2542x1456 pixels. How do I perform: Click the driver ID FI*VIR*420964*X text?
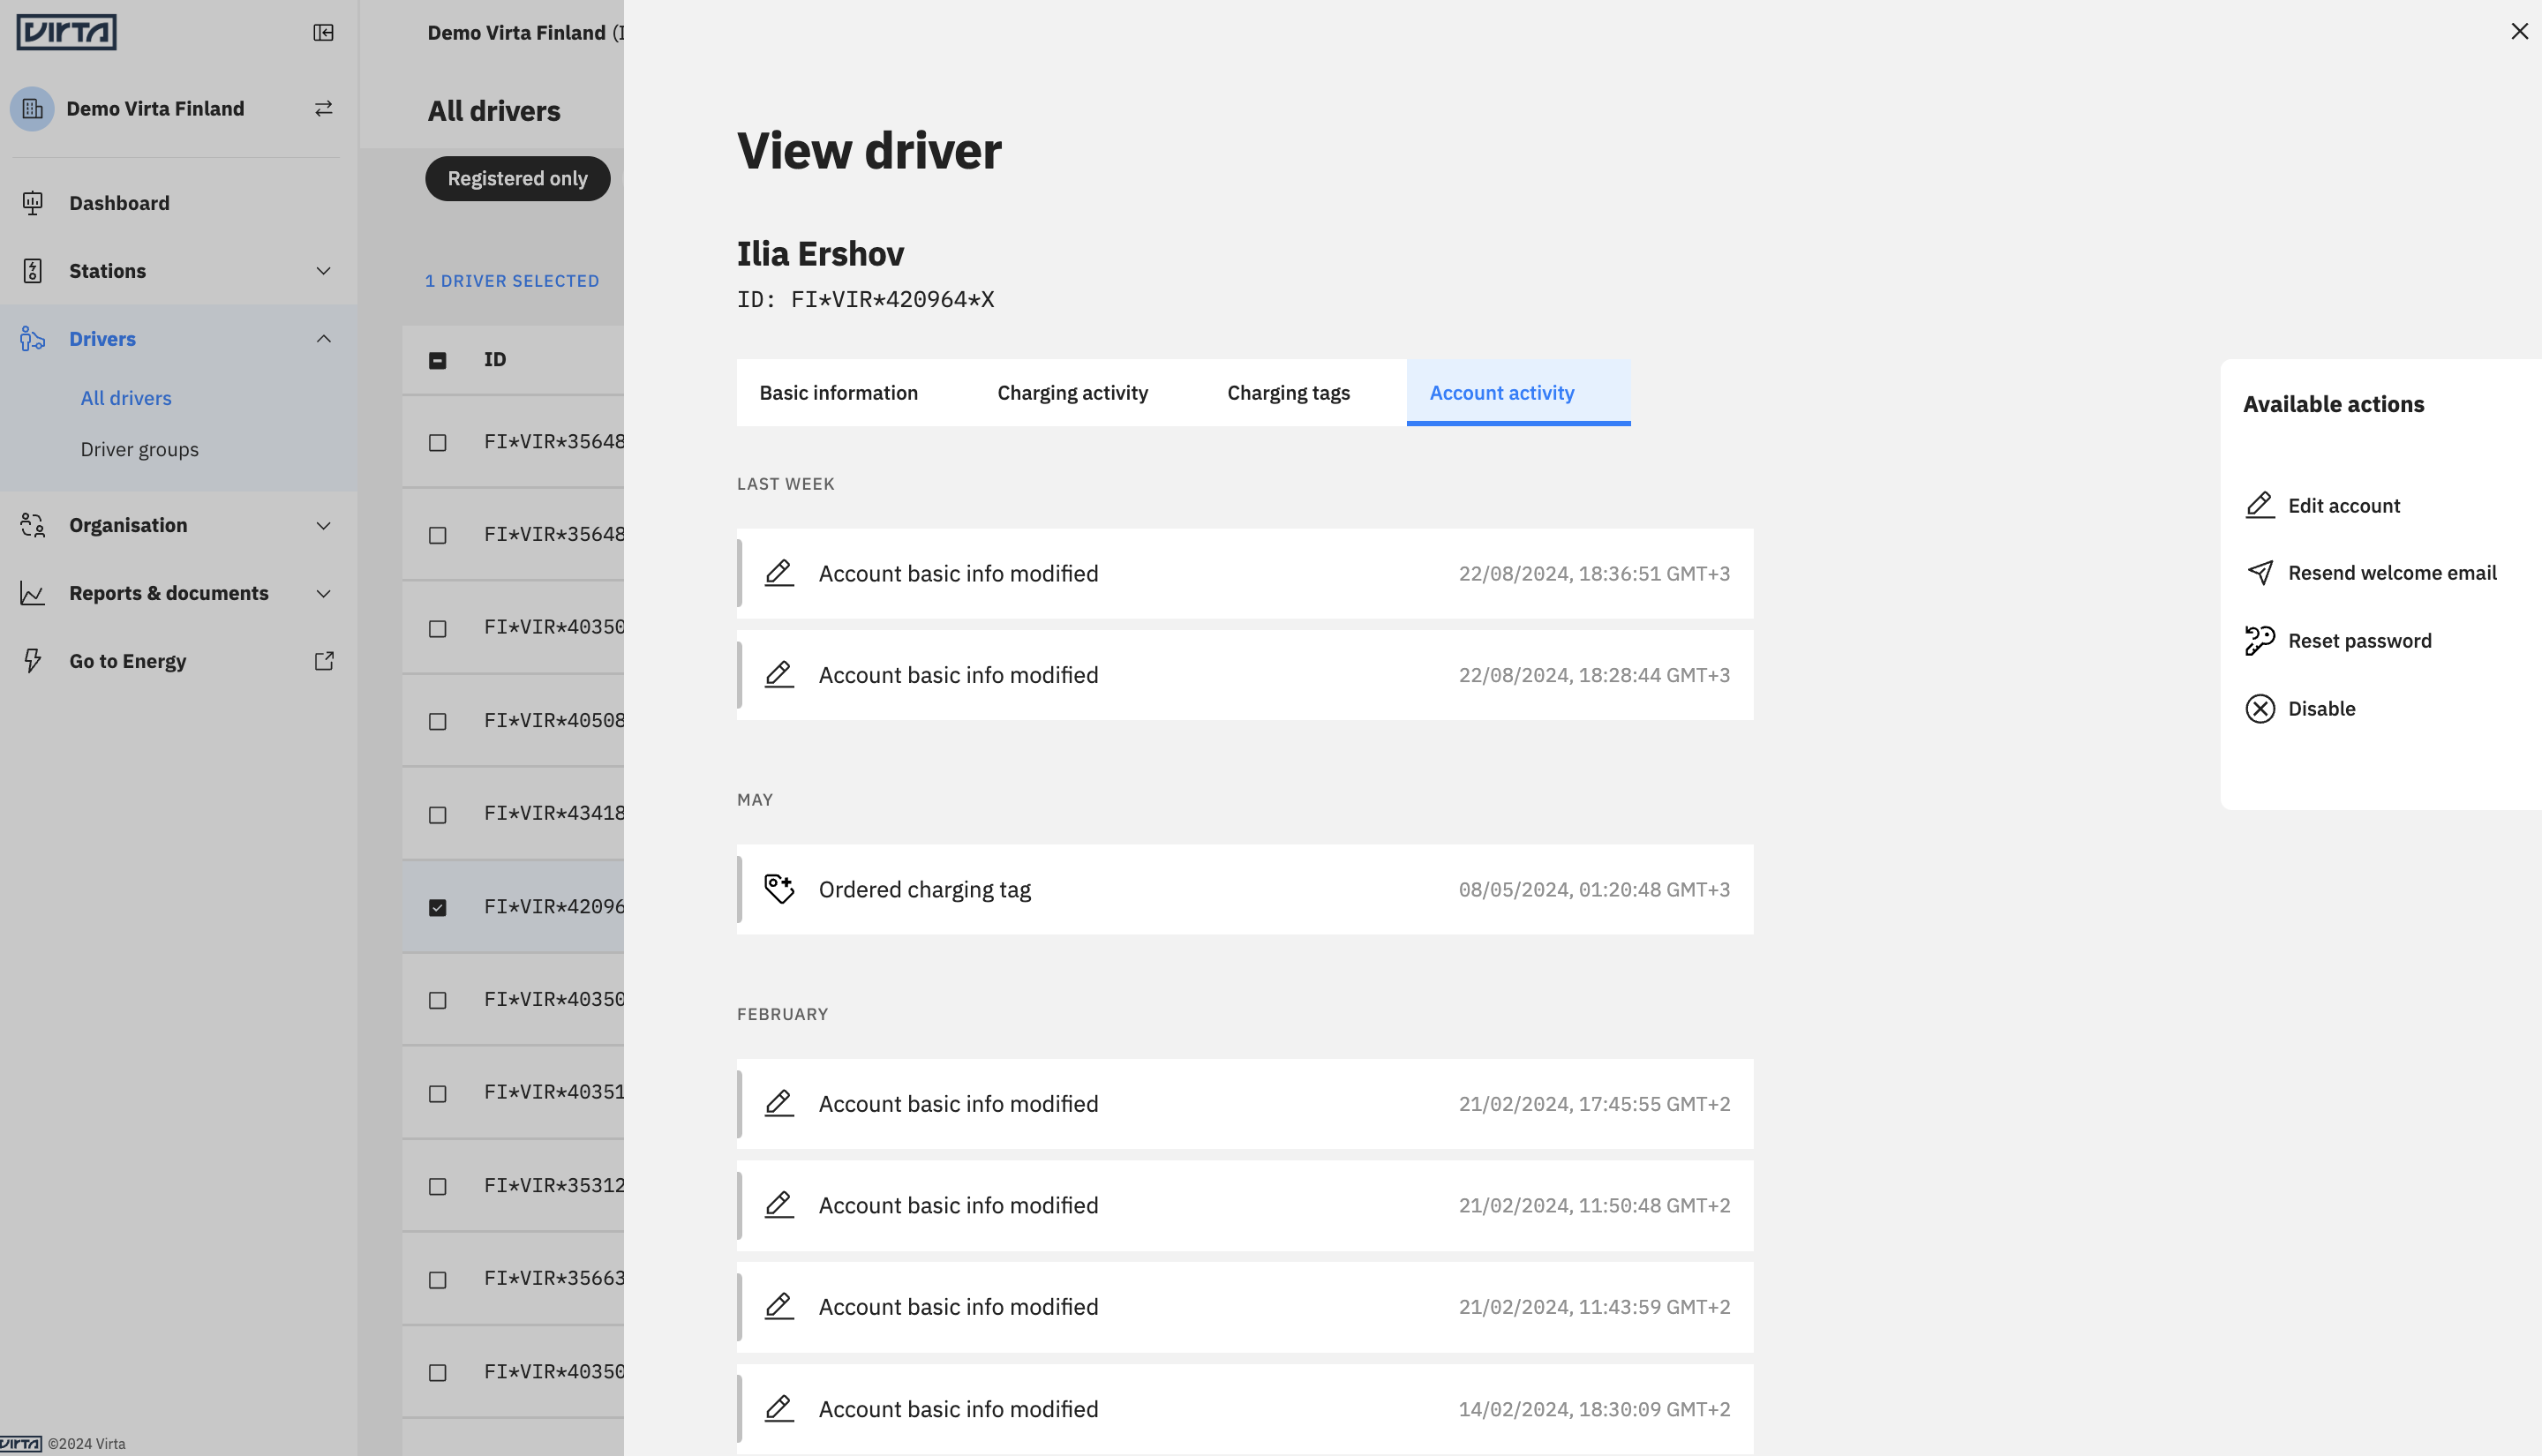[x=892, y=299]
